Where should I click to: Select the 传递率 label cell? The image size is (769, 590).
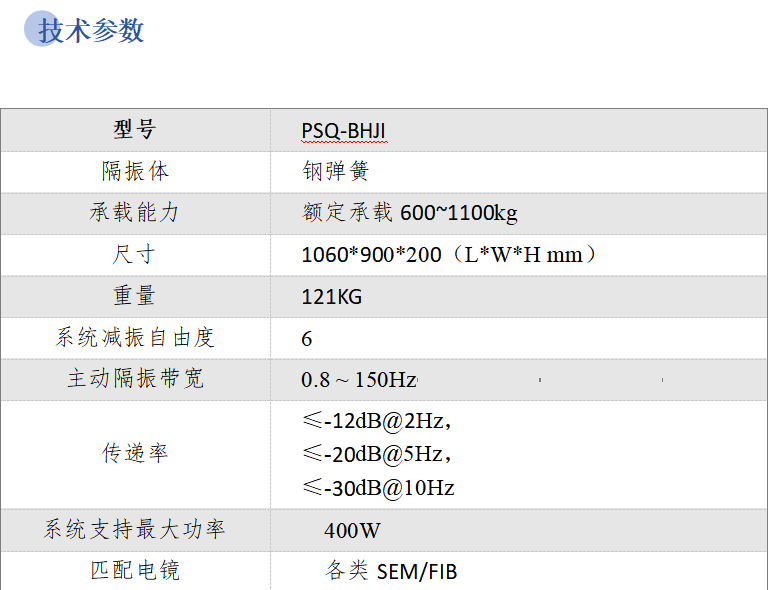coord(135,453)
